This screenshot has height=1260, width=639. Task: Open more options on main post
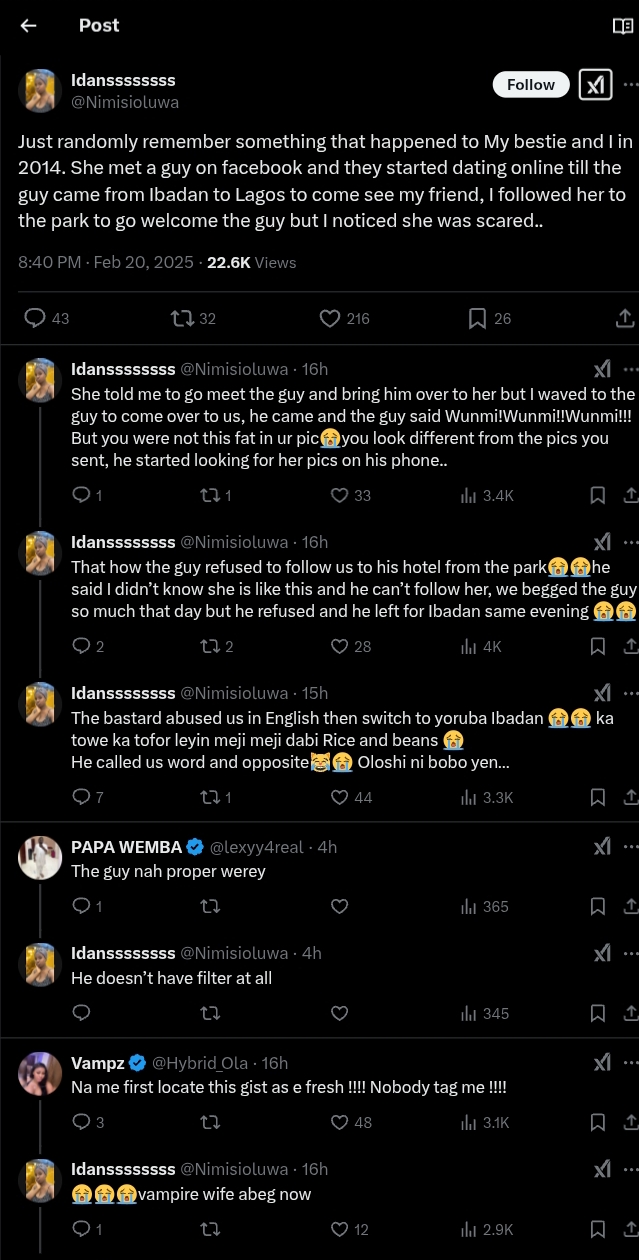click(630, 85)
